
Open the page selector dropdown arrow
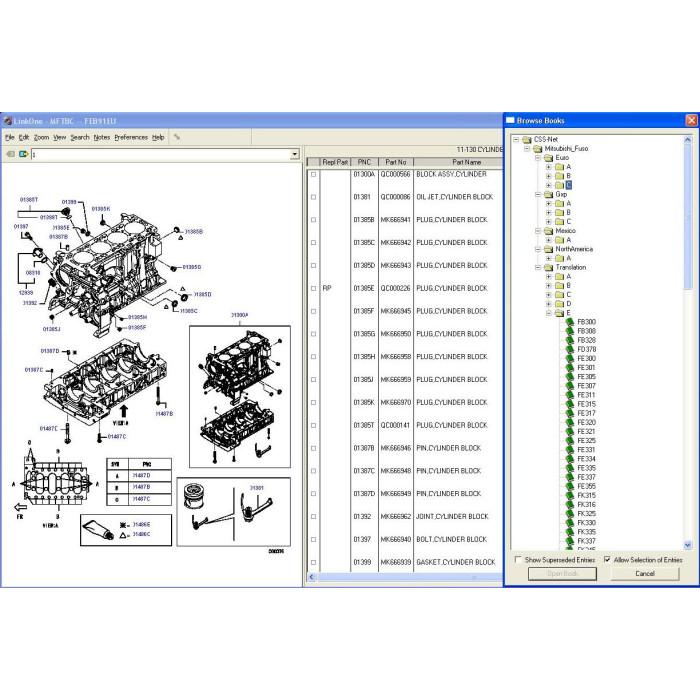tap(295, 154)
